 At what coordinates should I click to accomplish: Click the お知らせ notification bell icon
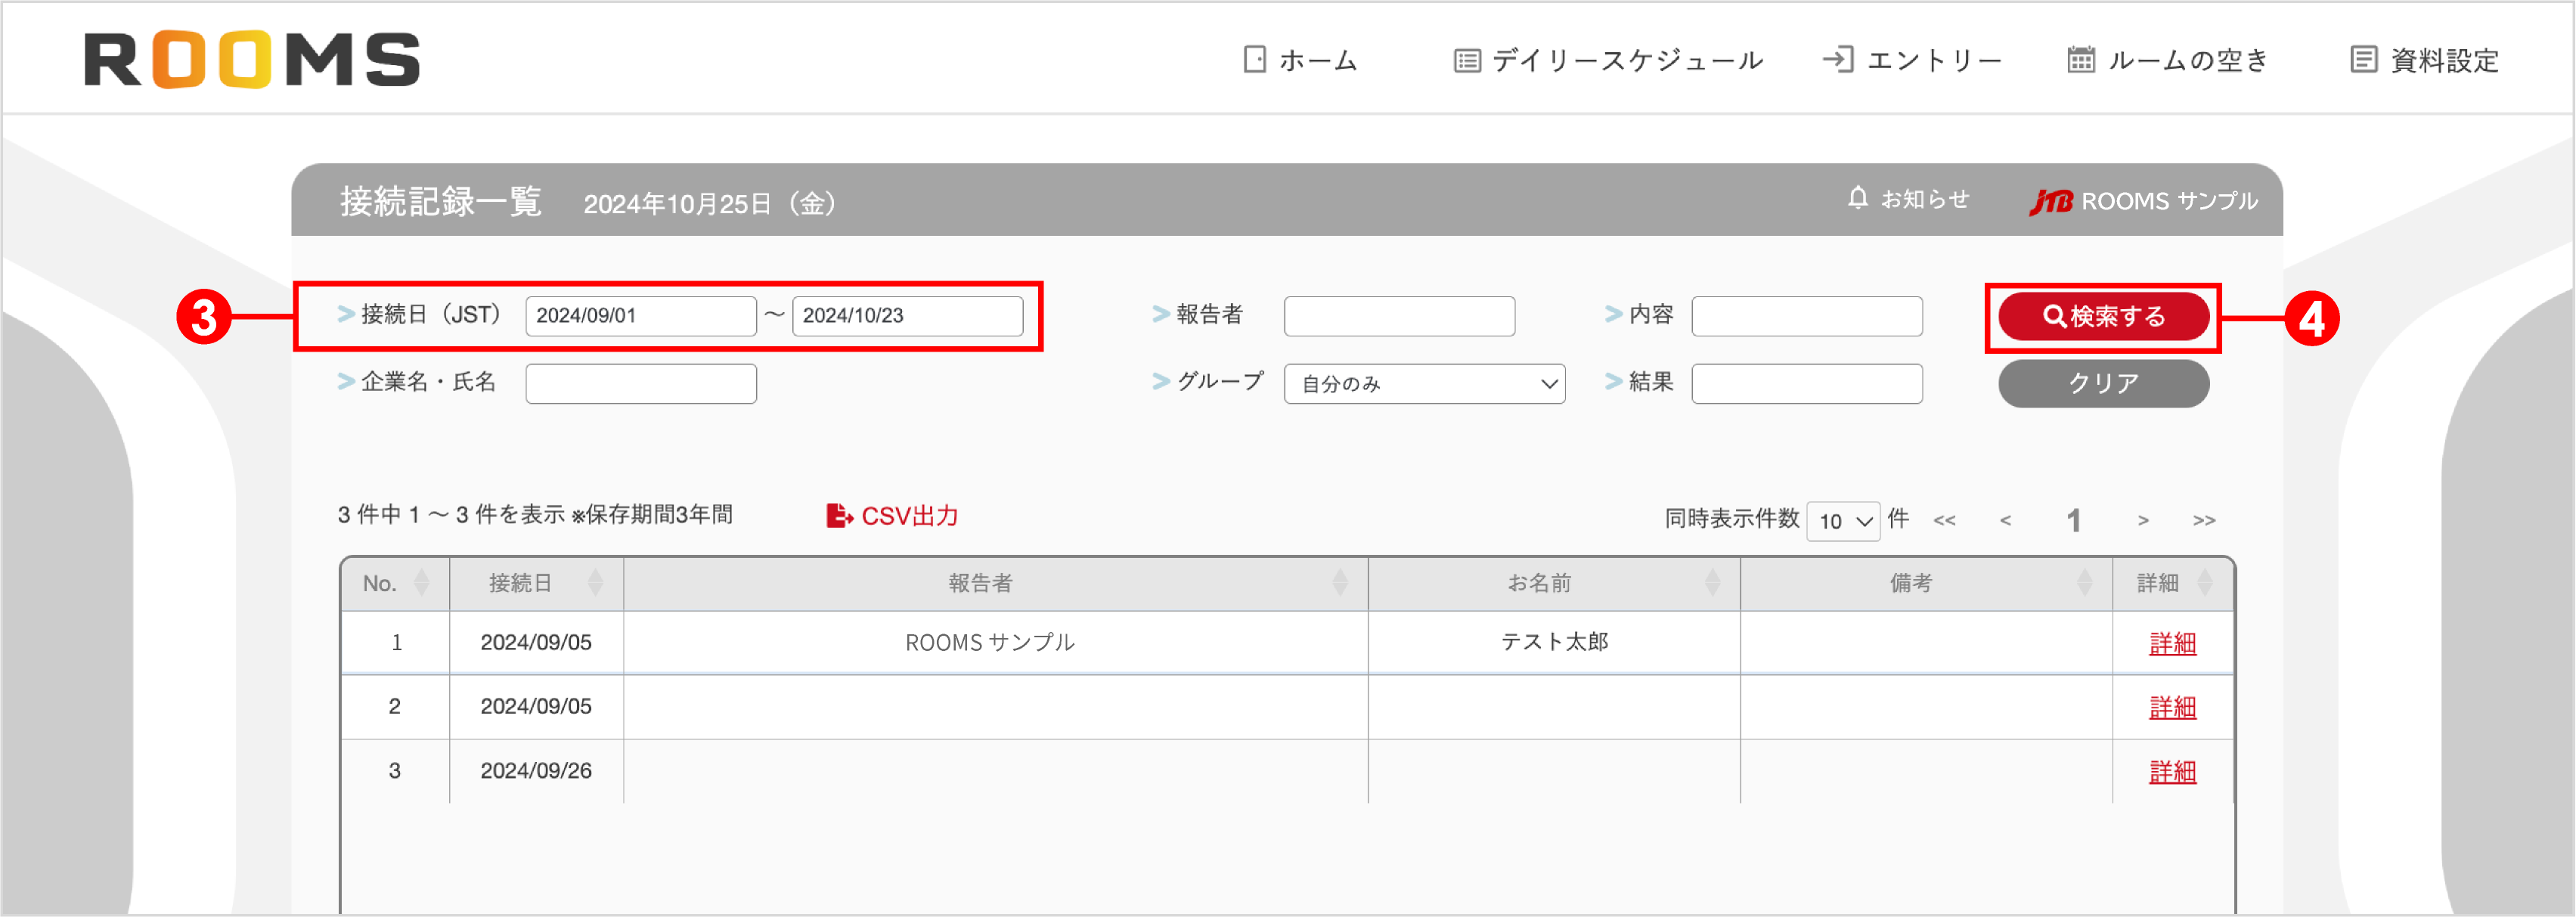1858,198
